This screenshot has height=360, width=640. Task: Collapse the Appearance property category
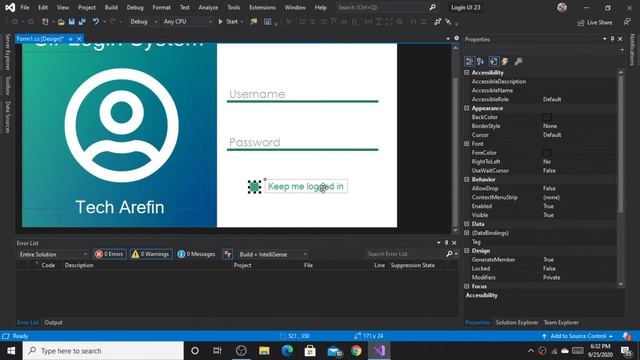pyautogui.click(x=467, y=108)
